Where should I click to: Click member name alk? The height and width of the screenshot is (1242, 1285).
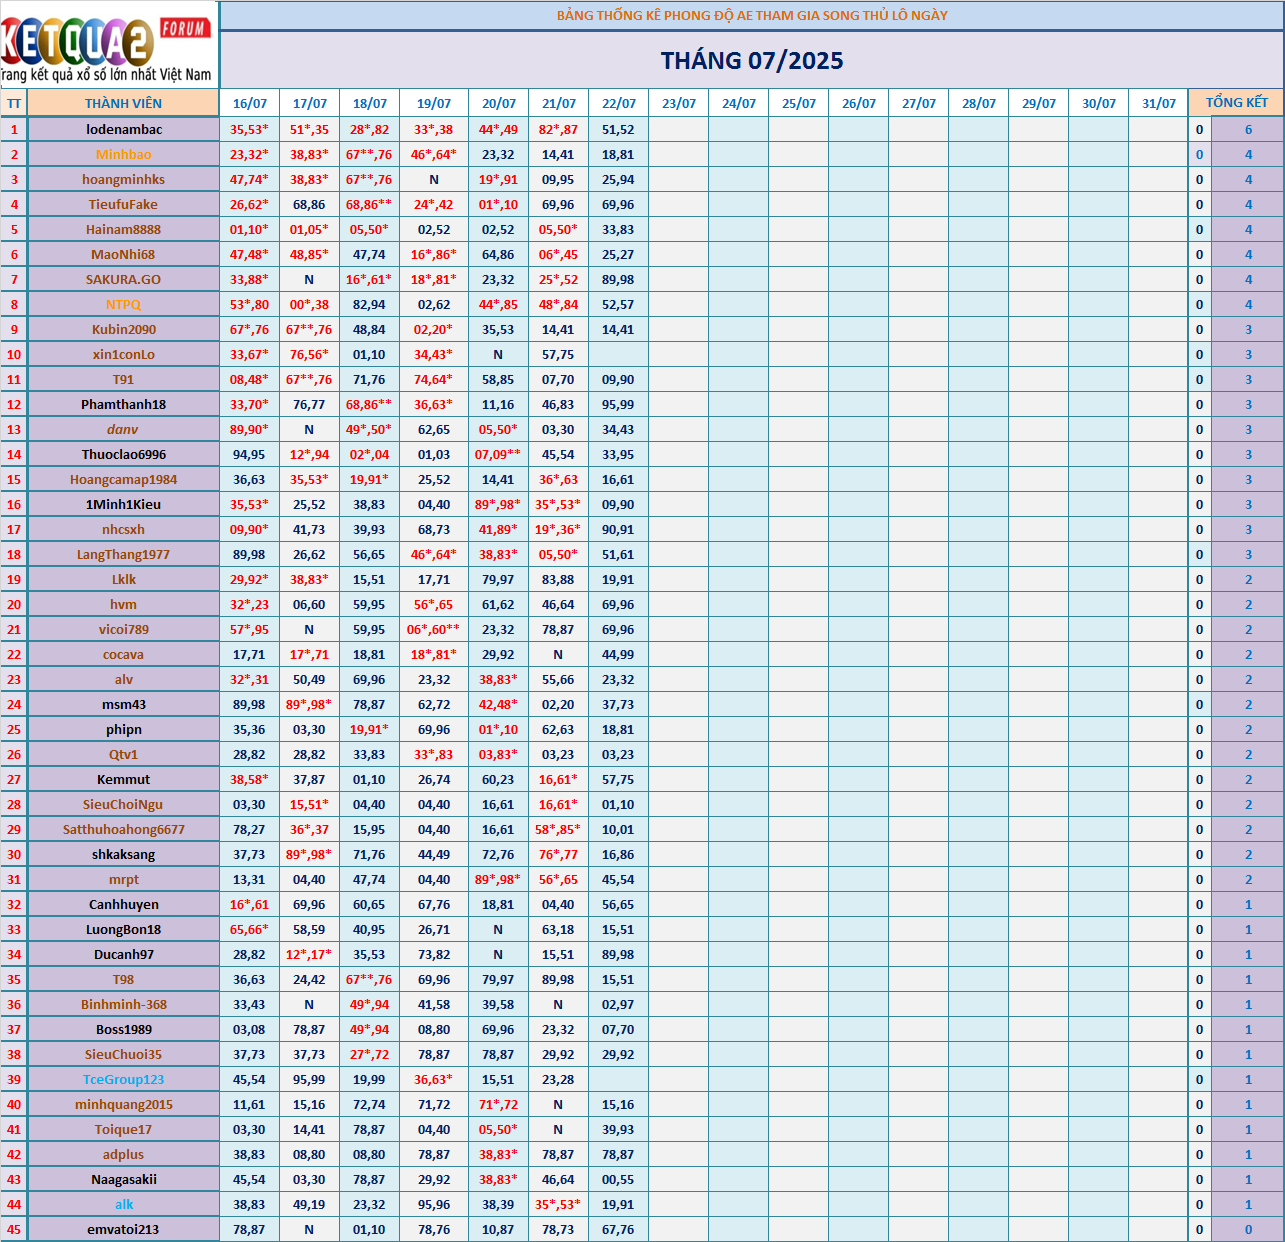124,1204
